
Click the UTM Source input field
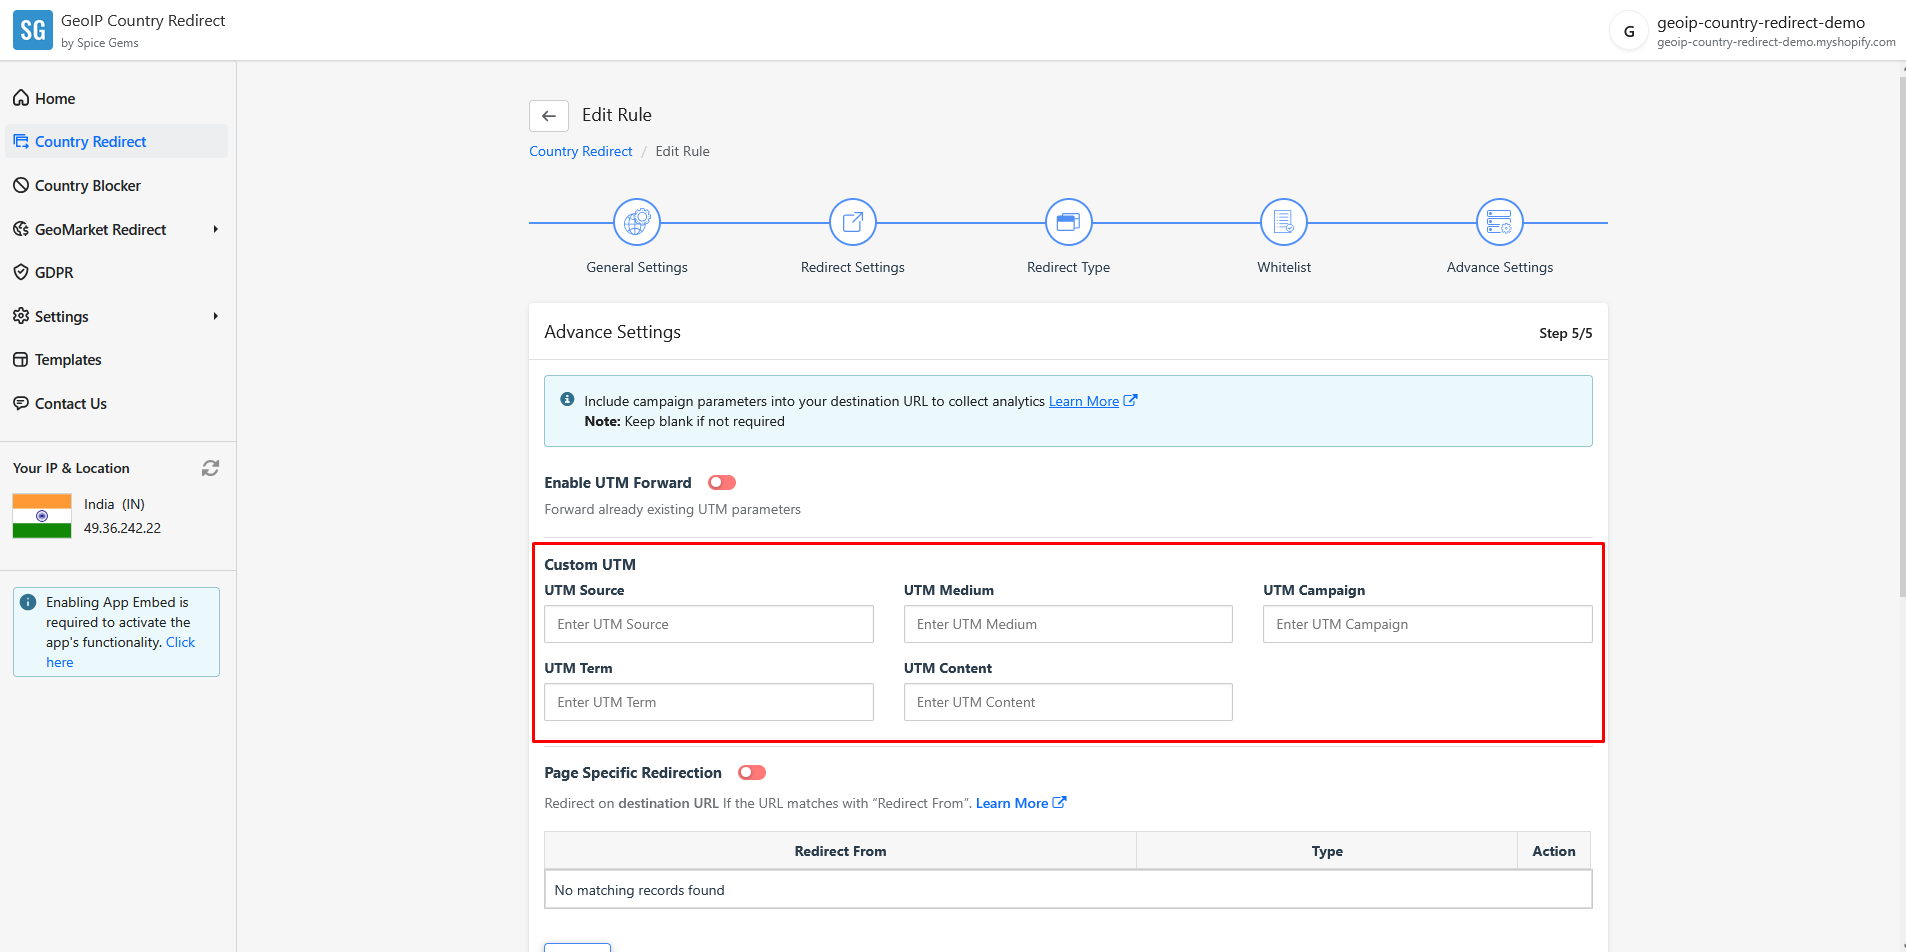(708, 624)
